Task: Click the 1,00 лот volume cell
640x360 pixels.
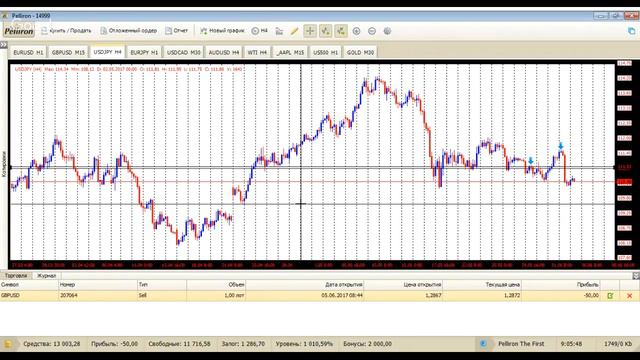Action: coord(234,295)
